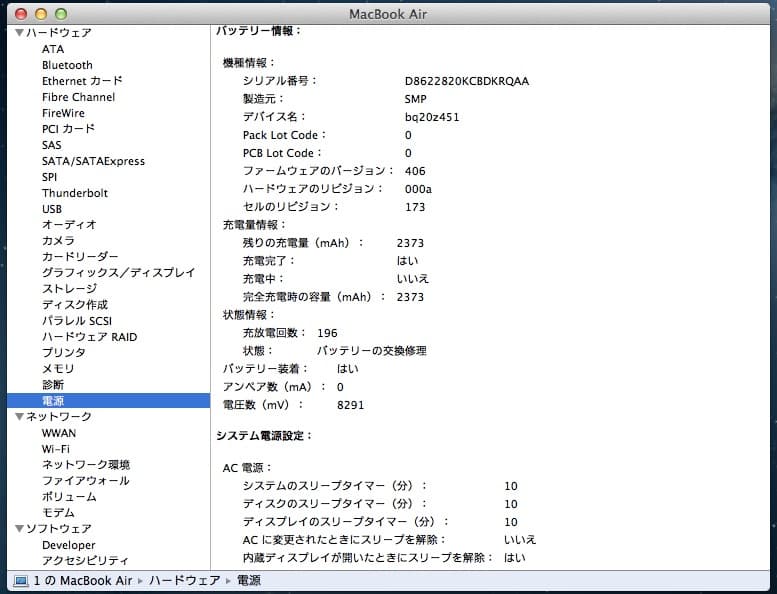Open the Ethernet カード entry
Screen dimensions: 777x594
[82, 81]
